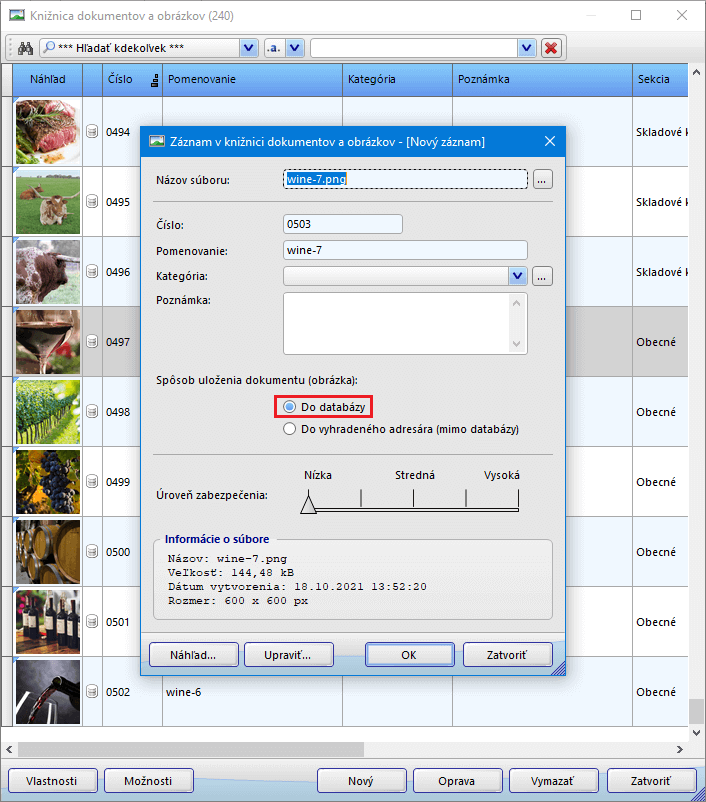
Task: Confirm the new record with OK
Action: 408,655
